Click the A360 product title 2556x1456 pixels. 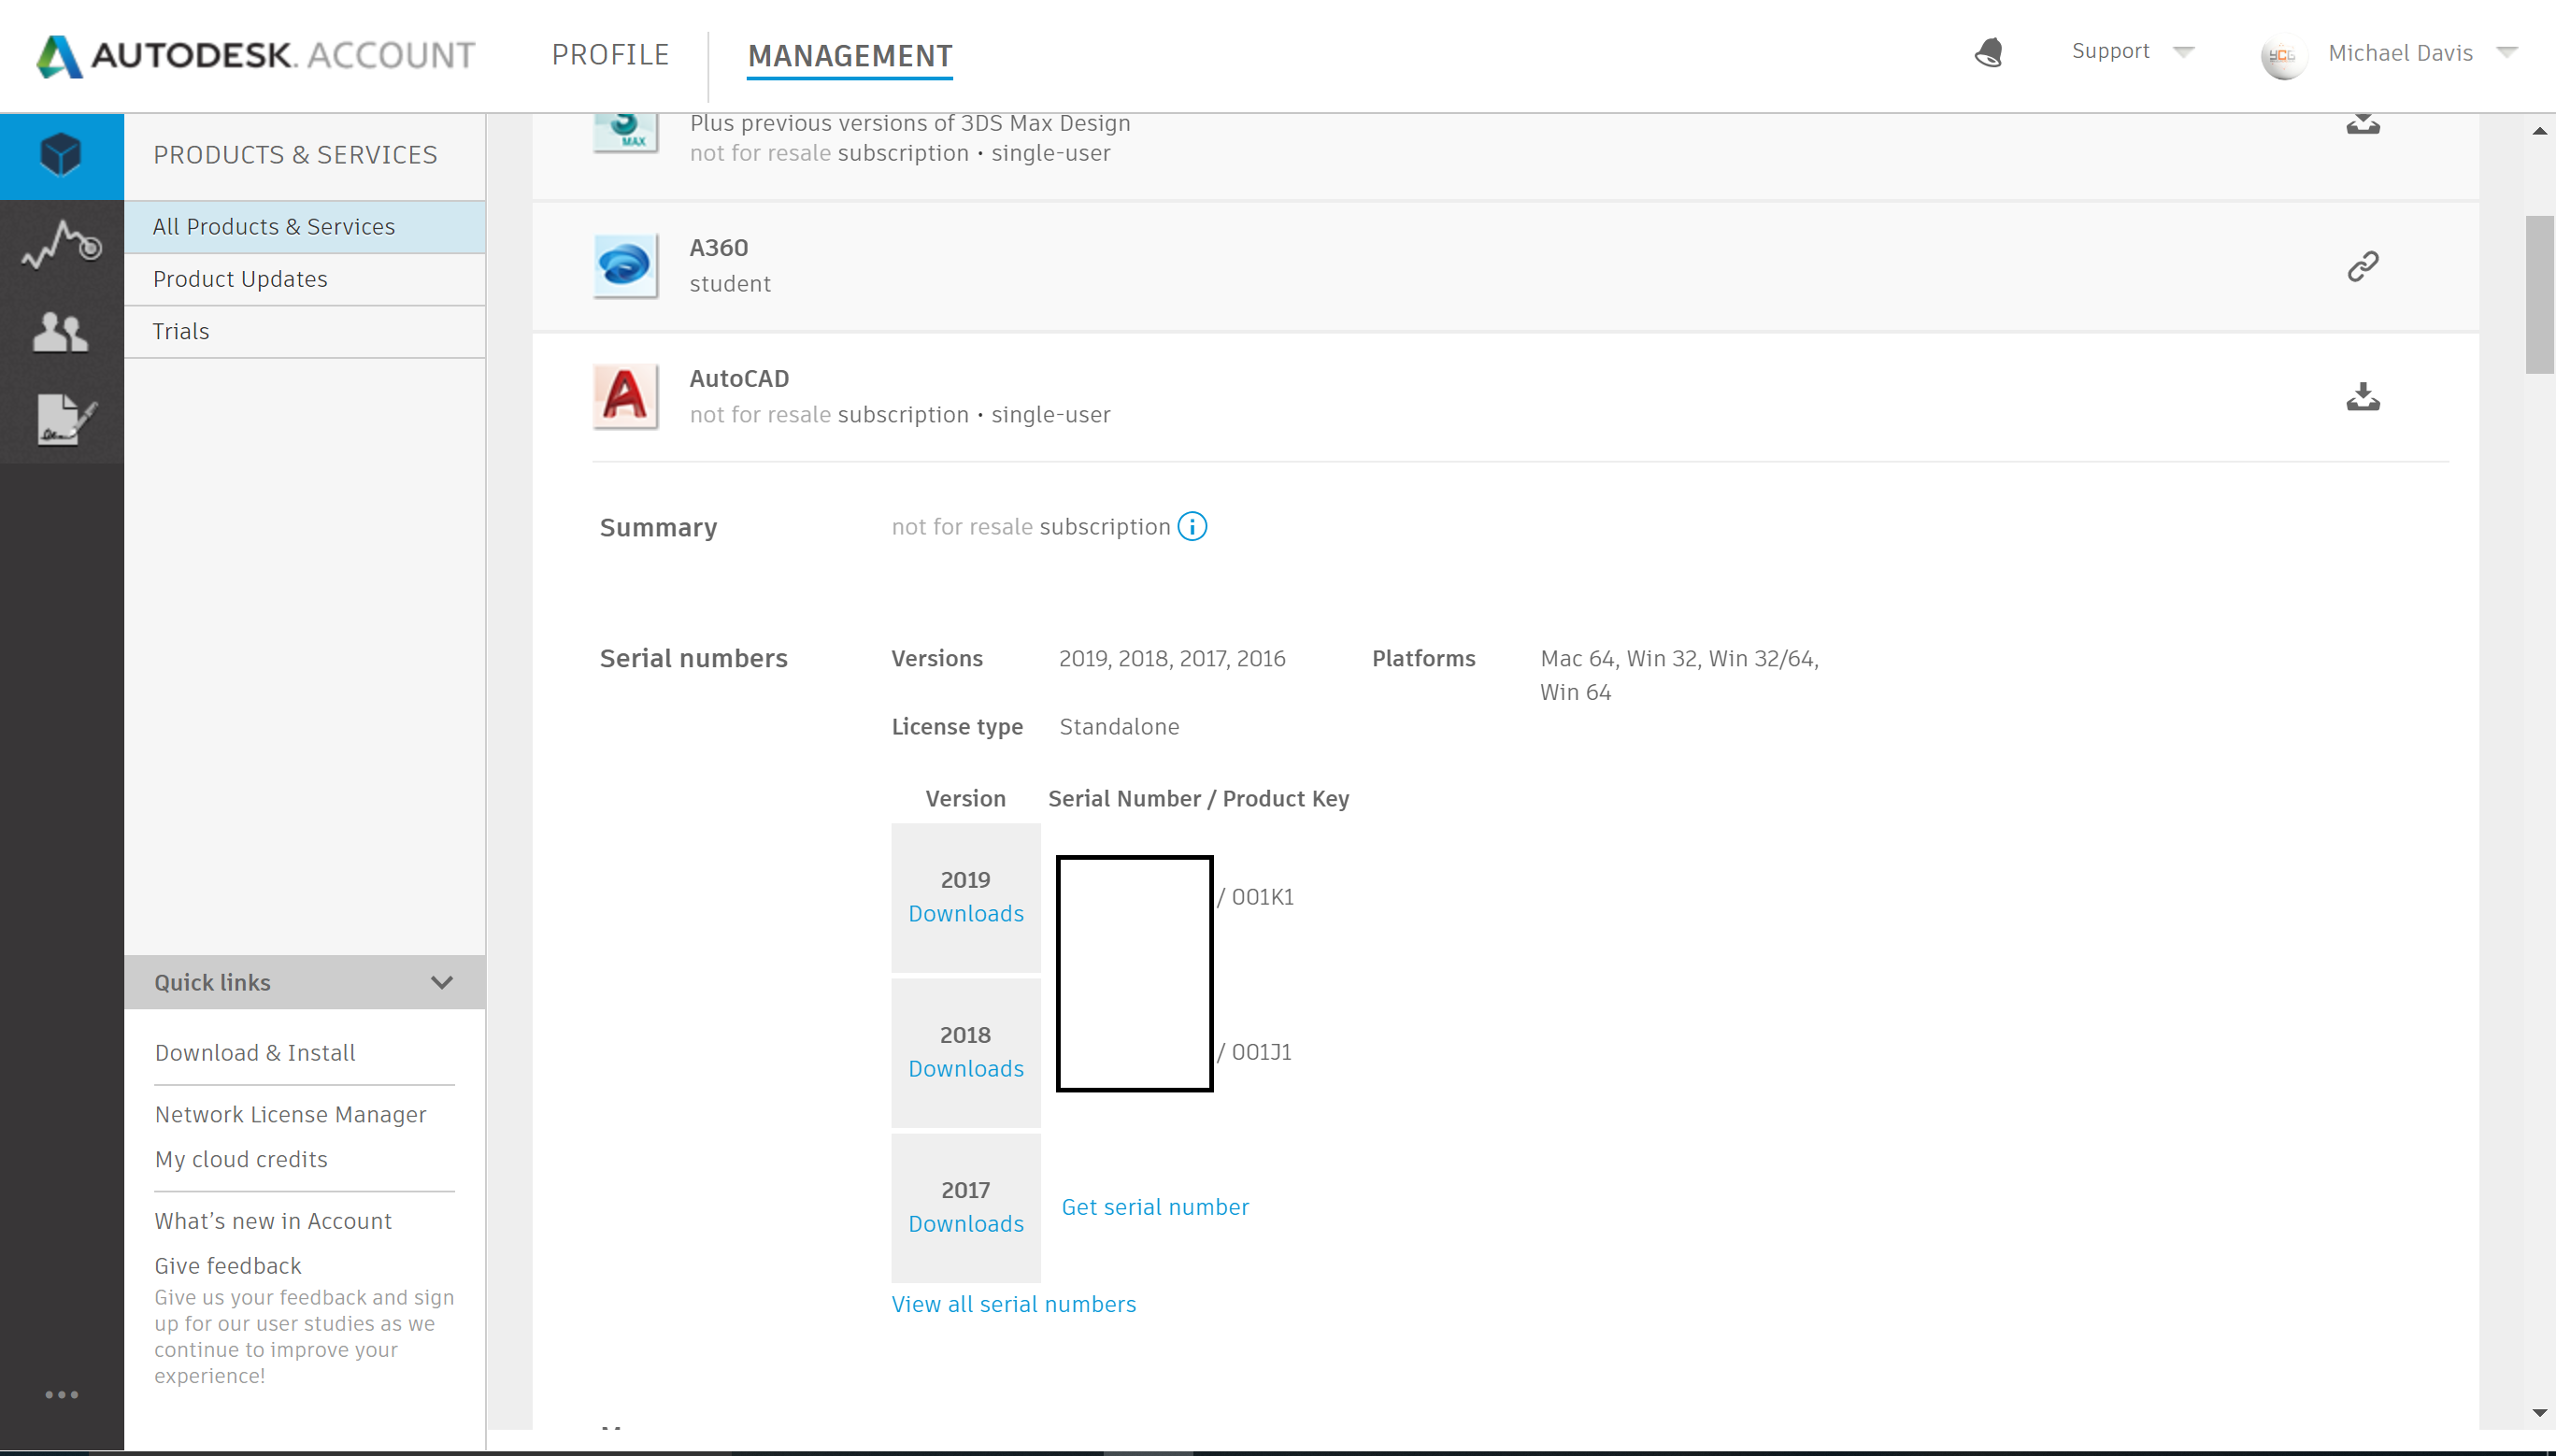coord(719,247)
